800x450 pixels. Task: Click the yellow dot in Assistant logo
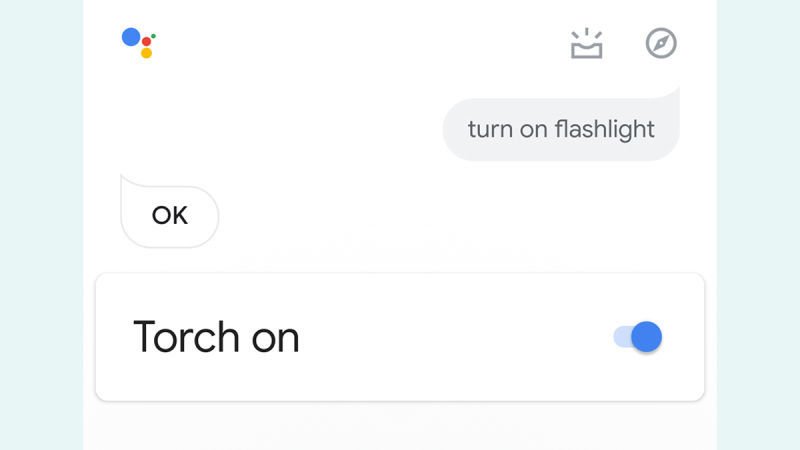tap(146, 53)
